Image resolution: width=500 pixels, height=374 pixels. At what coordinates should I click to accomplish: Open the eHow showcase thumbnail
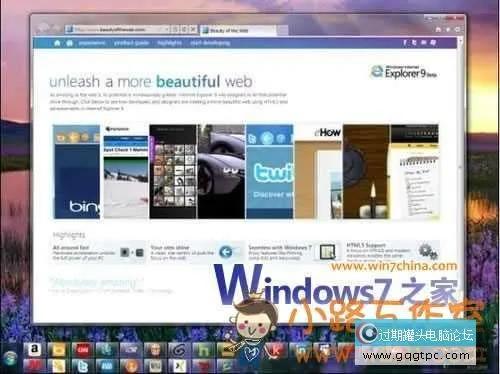[x=318, y=172]
